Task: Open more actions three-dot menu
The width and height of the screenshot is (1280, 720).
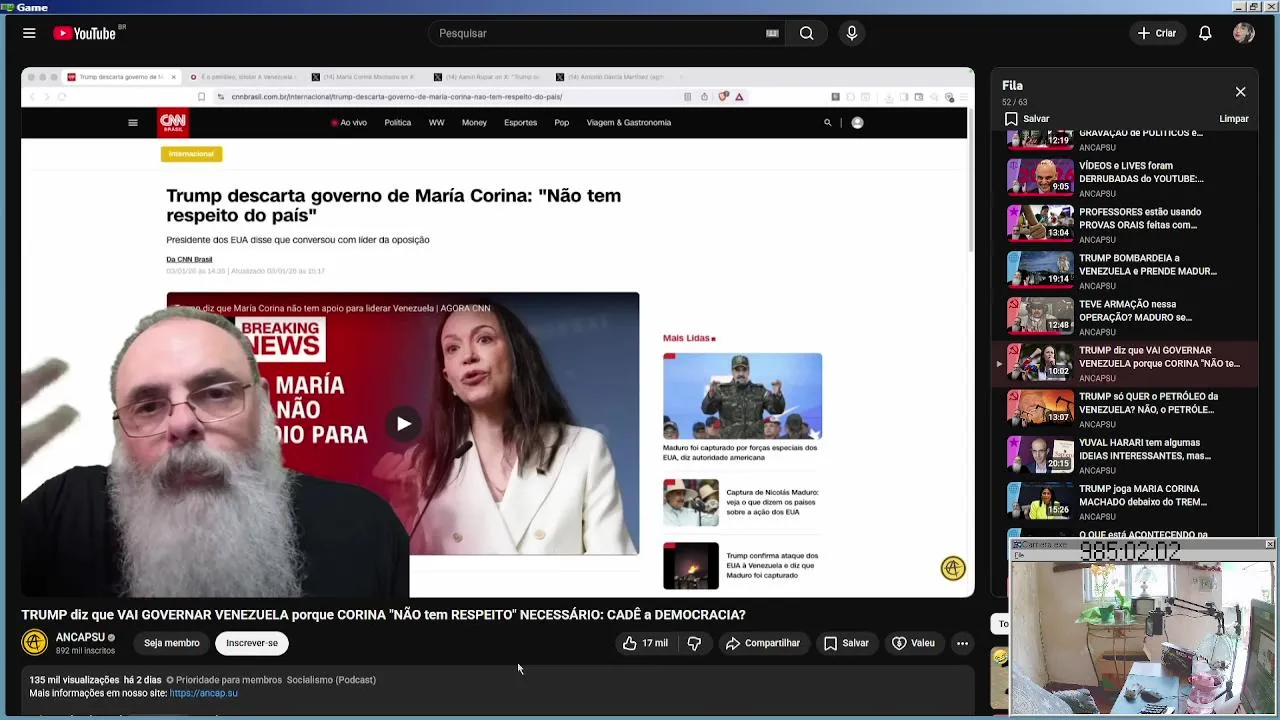Action: point(962,643)
